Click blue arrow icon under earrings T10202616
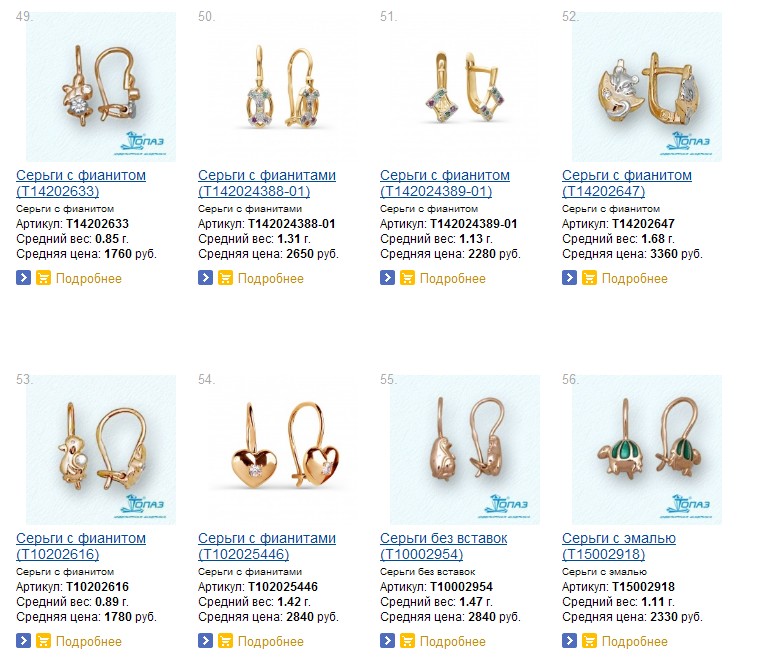The height and width of the screenshot is (666, 784). pos(24,640)
